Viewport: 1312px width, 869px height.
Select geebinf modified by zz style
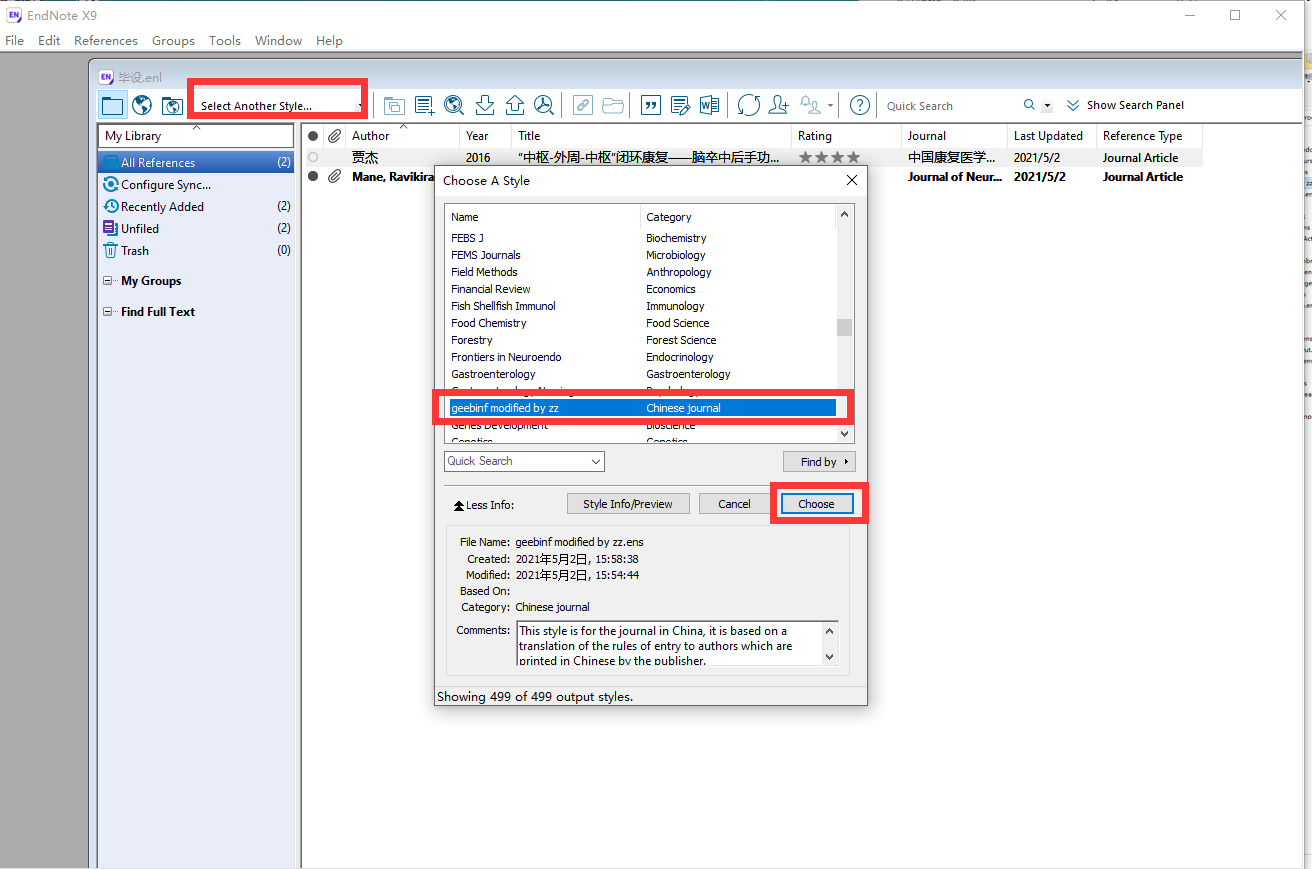(641, 408)
